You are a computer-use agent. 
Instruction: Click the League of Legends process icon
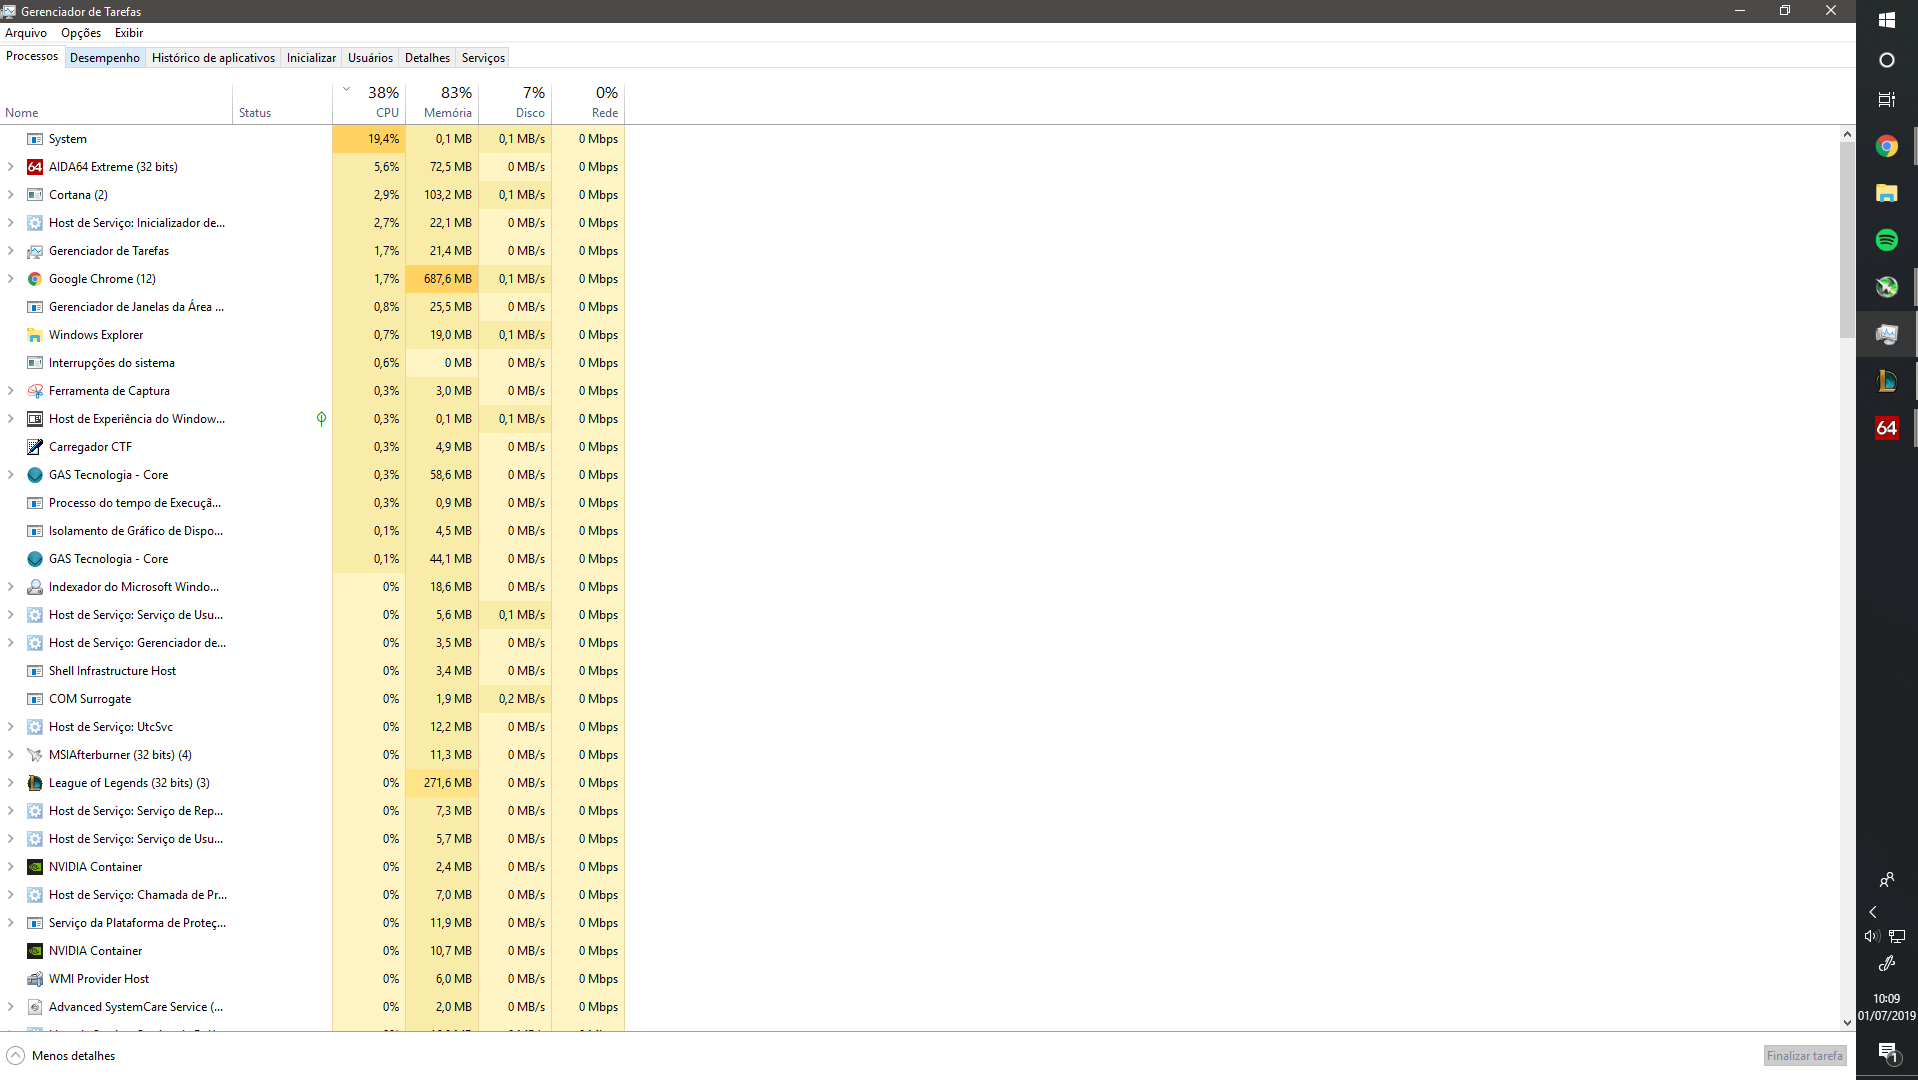coord(35,783)
